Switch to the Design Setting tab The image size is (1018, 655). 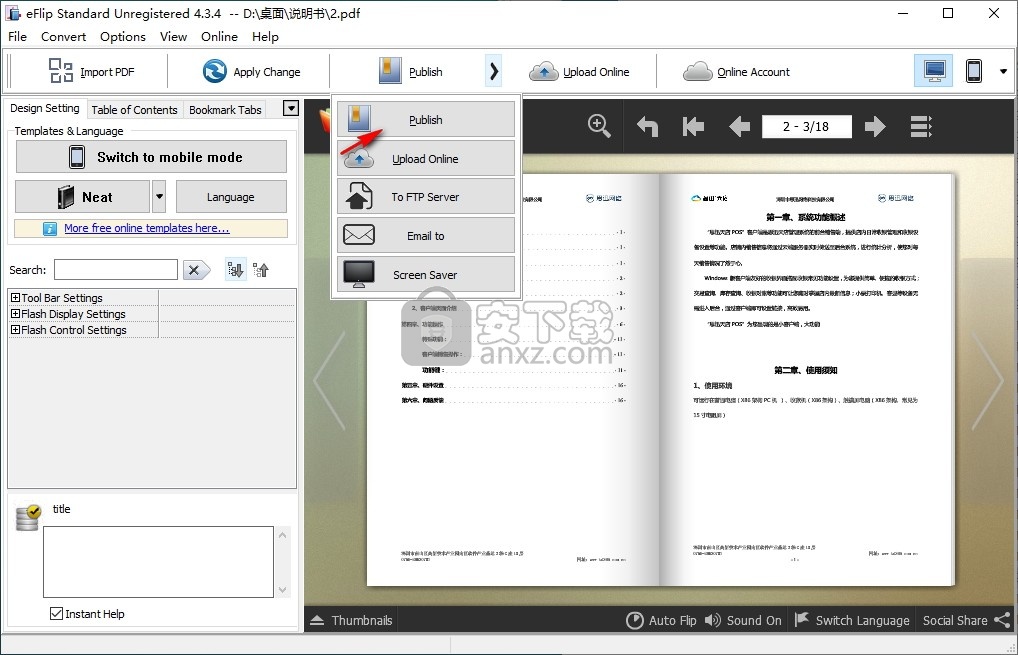click(x=45, y=108)
